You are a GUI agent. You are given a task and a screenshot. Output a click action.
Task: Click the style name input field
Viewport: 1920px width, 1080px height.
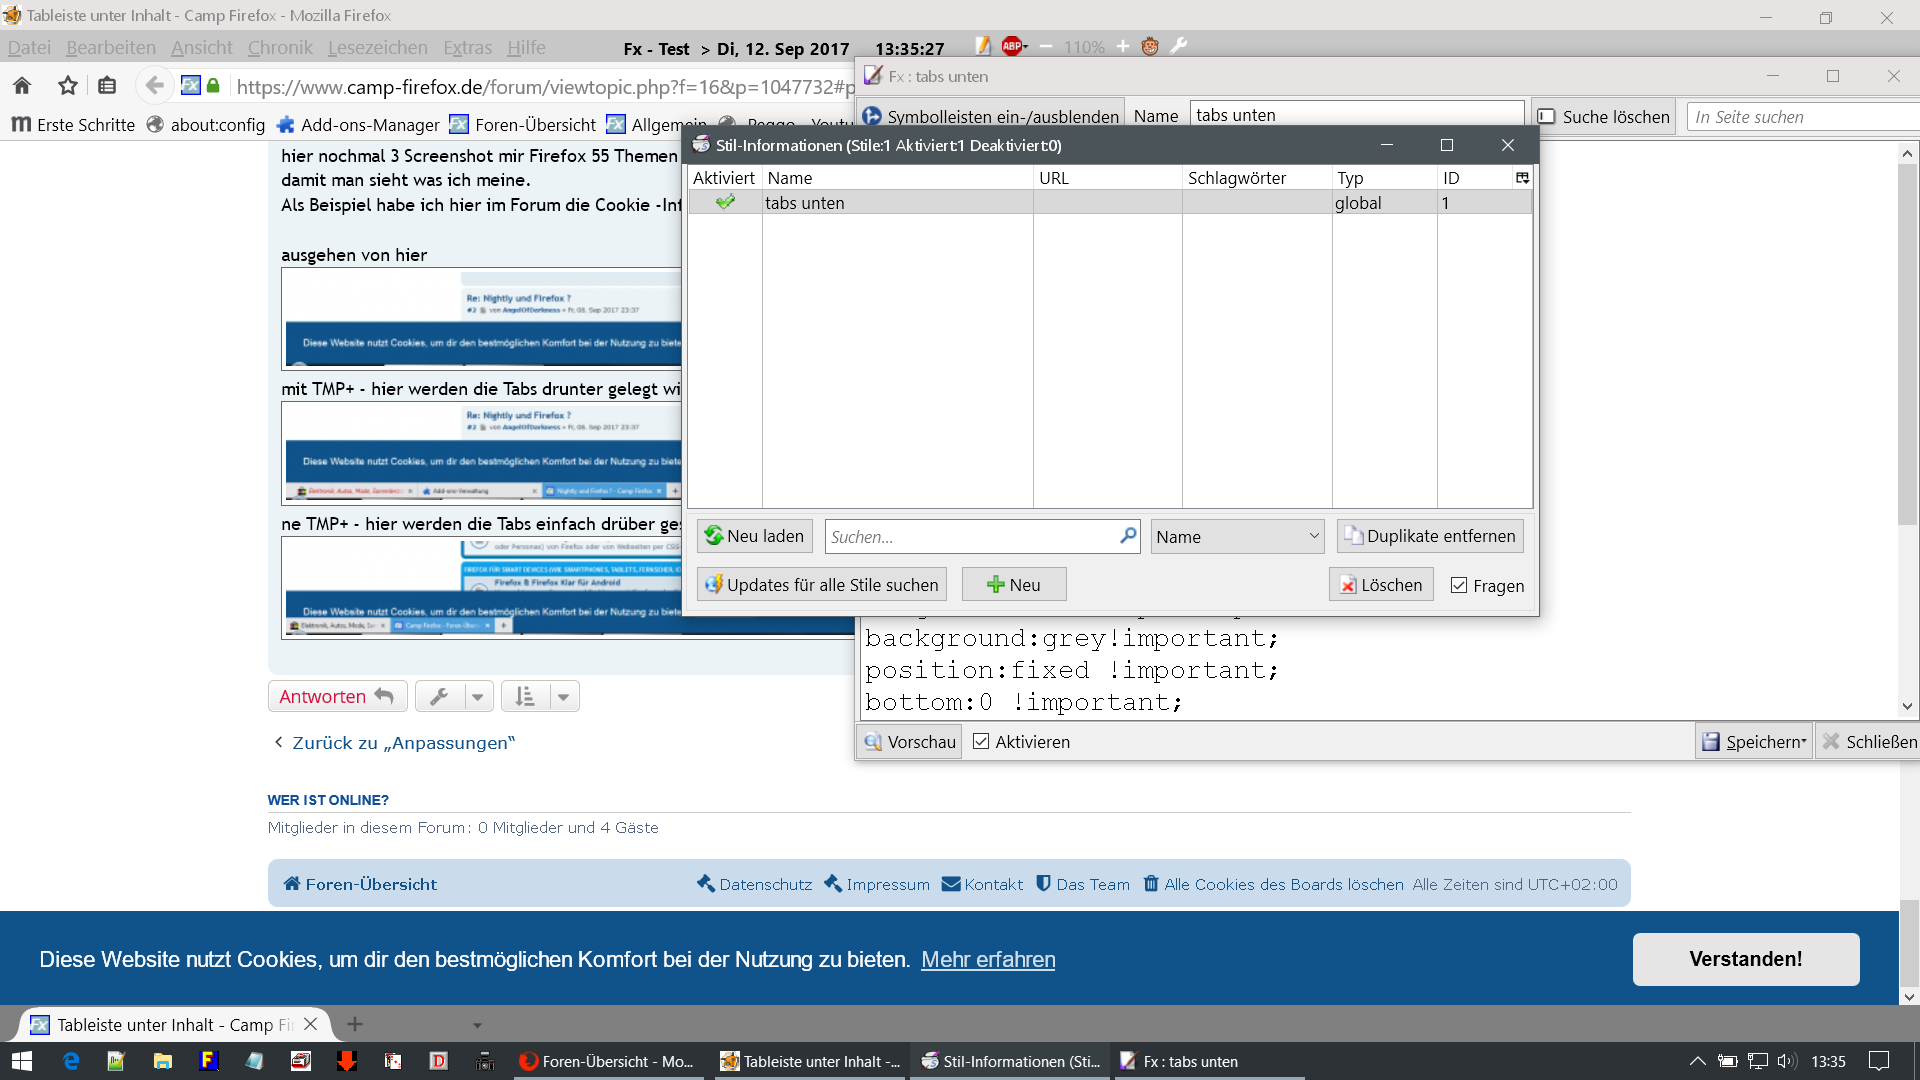[1356, 115]
